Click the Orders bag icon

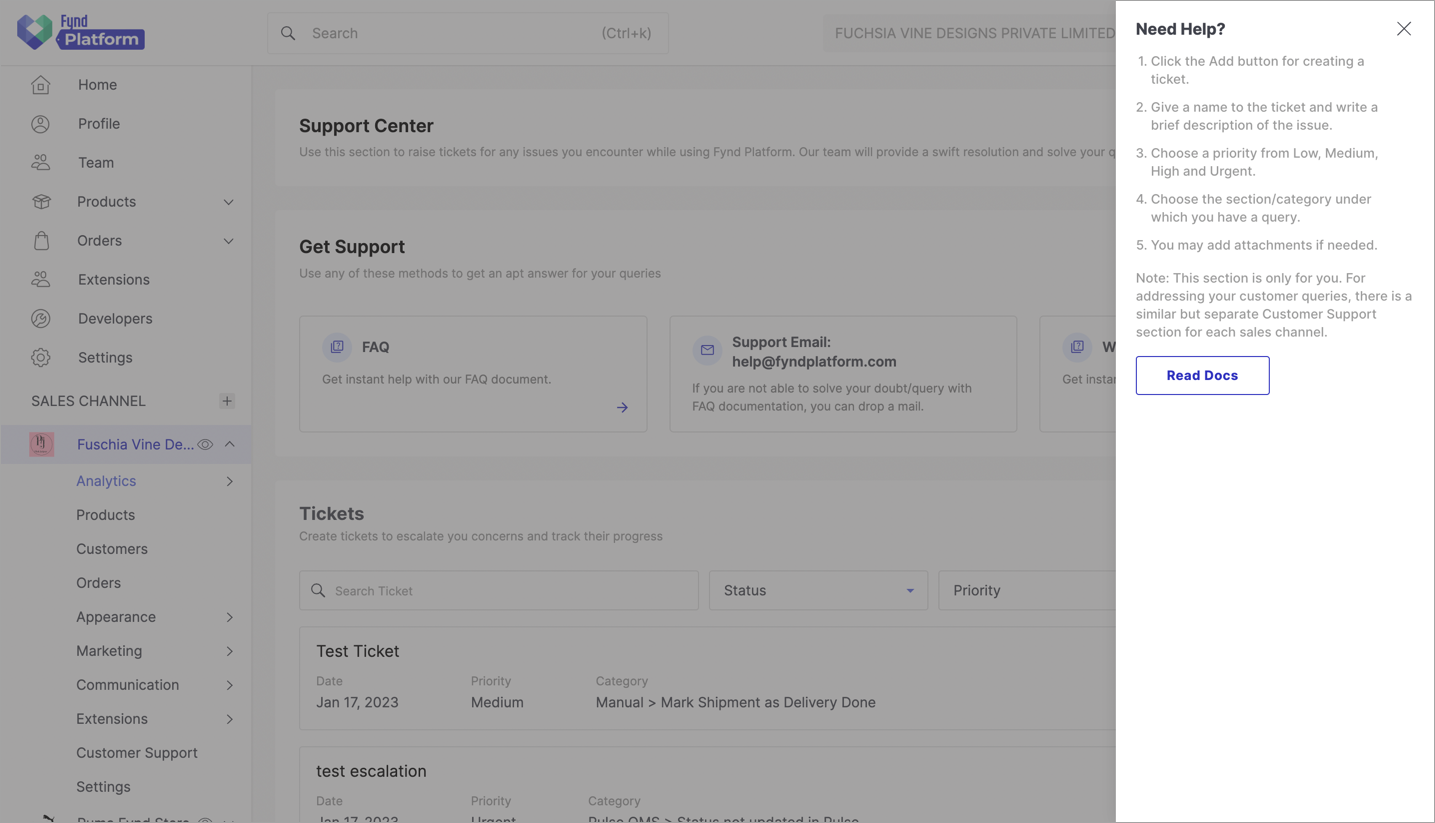[x=41, y=241]
